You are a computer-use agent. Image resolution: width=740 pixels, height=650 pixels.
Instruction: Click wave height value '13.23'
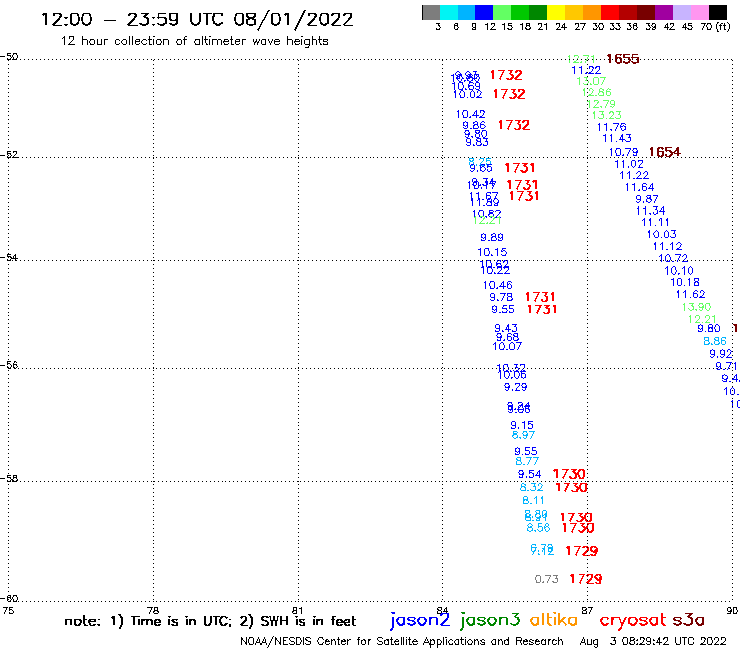click(x=606, y=115)
